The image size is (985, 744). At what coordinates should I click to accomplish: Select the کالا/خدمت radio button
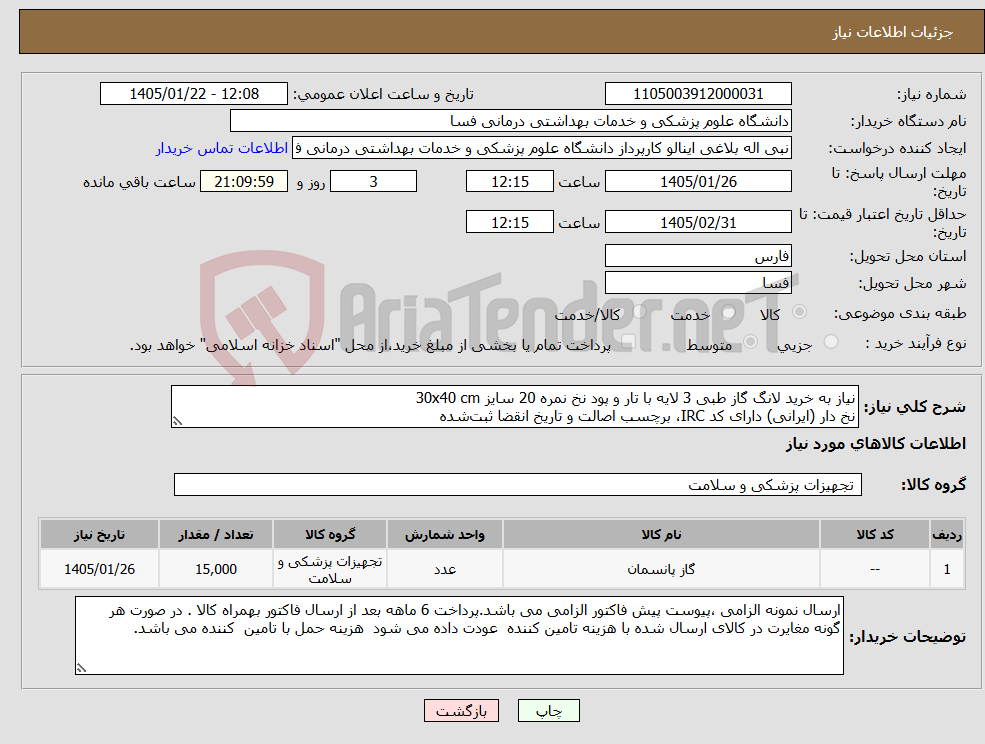point(639,312)
